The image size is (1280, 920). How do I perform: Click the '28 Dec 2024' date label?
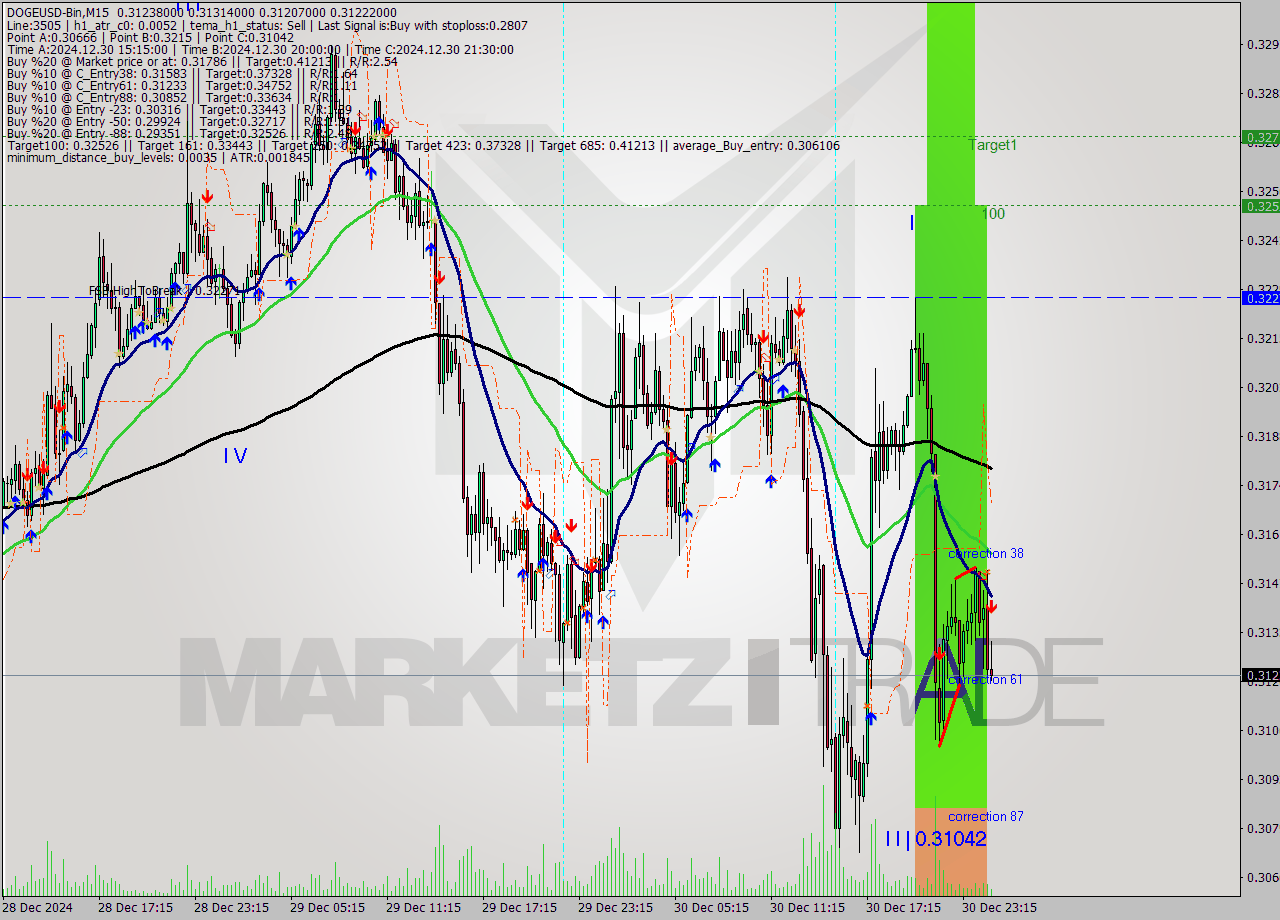(37, 908)
